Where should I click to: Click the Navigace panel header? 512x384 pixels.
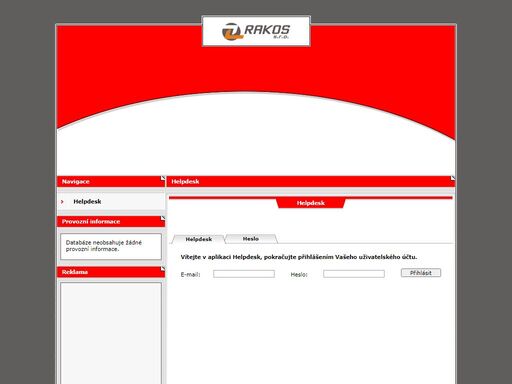(111, 181)
